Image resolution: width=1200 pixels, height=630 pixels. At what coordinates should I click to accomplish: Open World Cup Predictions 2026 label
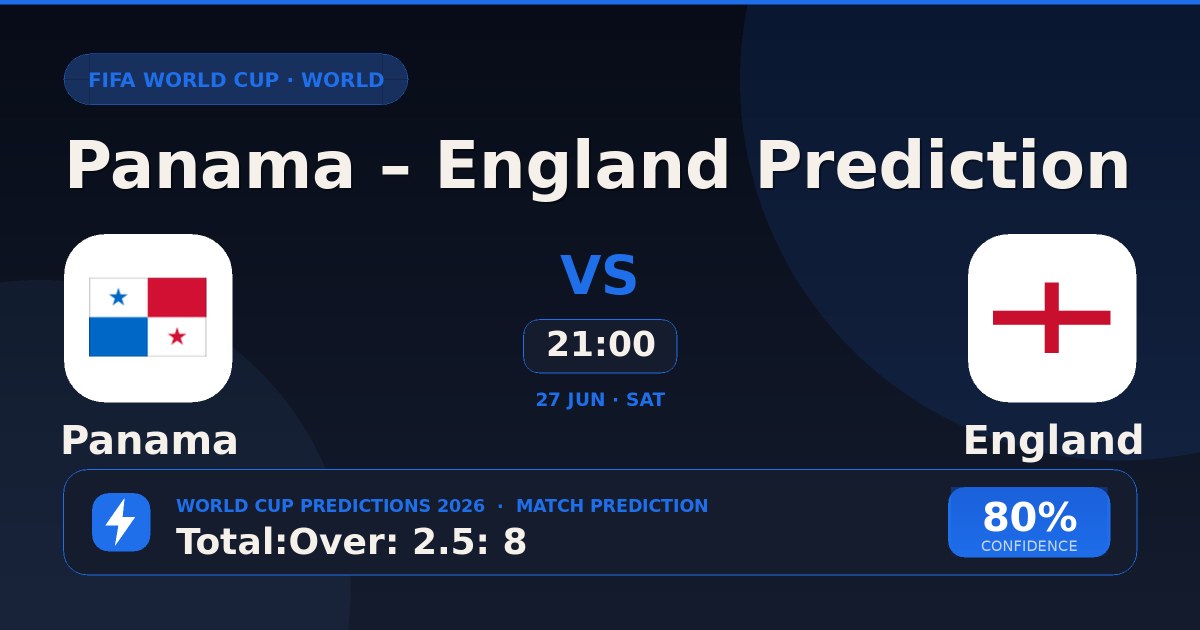330,506
